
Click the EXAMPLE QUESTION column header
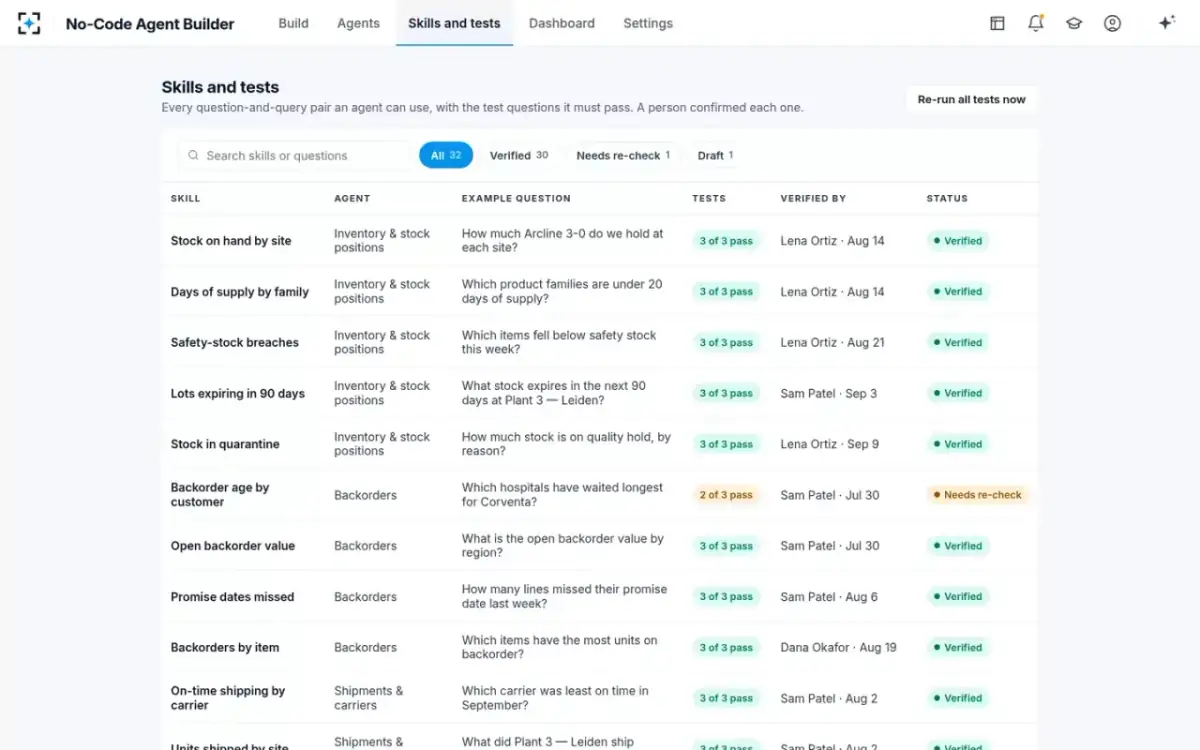point(516,198)
